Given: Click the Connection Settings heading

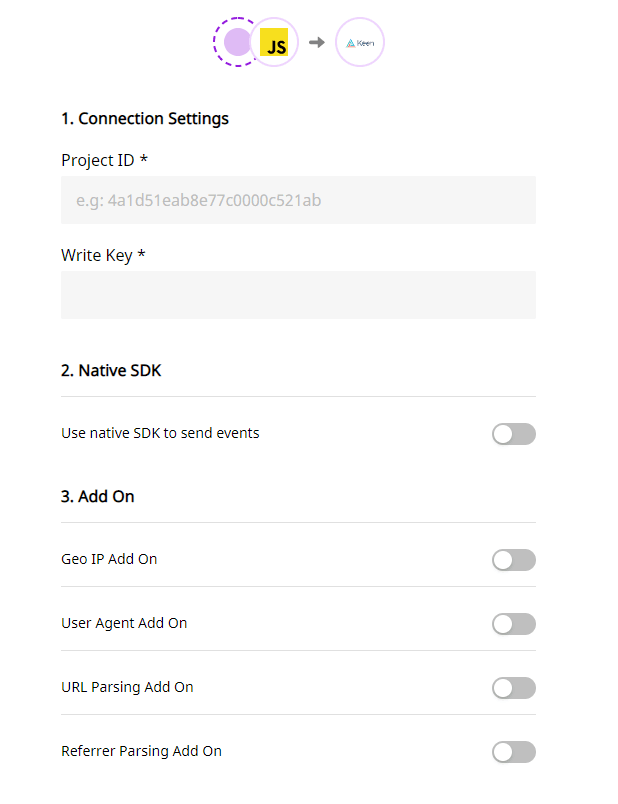Looking at the screenshot, I should pos(145,119).
